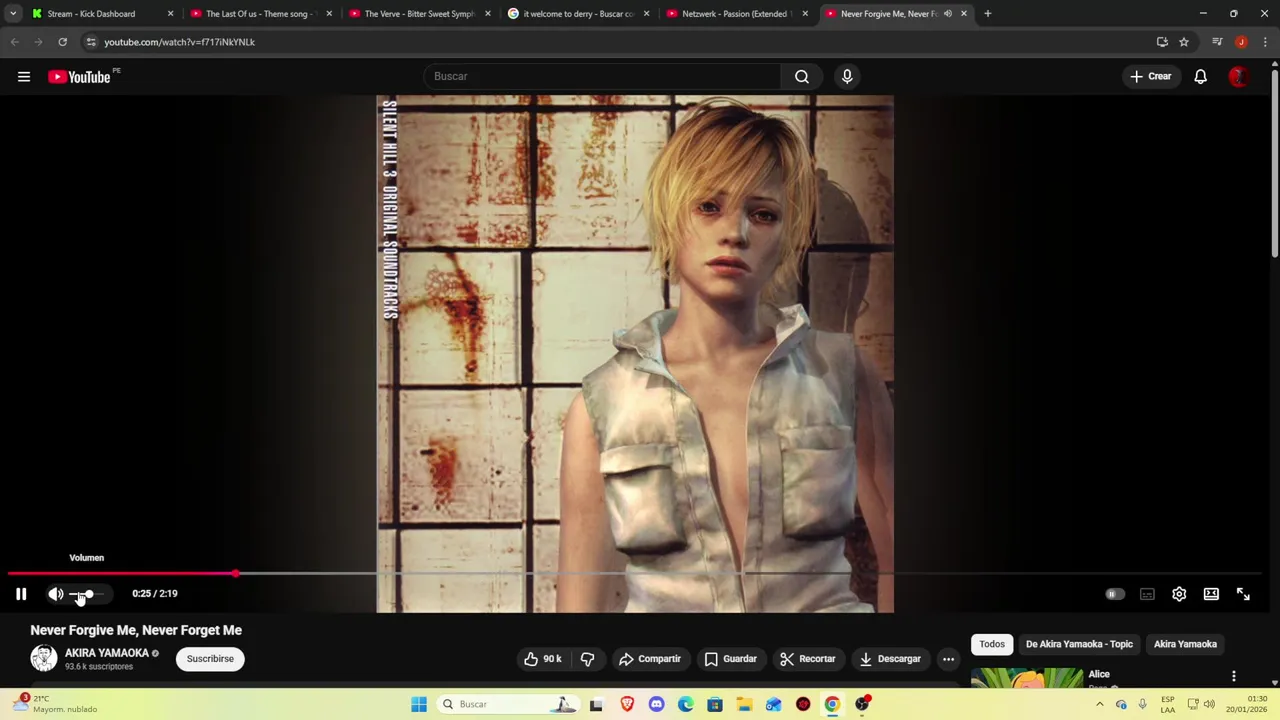The image size is (1280, 720).
Task: Like the video with 90 k likes
Action: coord(543,659)
